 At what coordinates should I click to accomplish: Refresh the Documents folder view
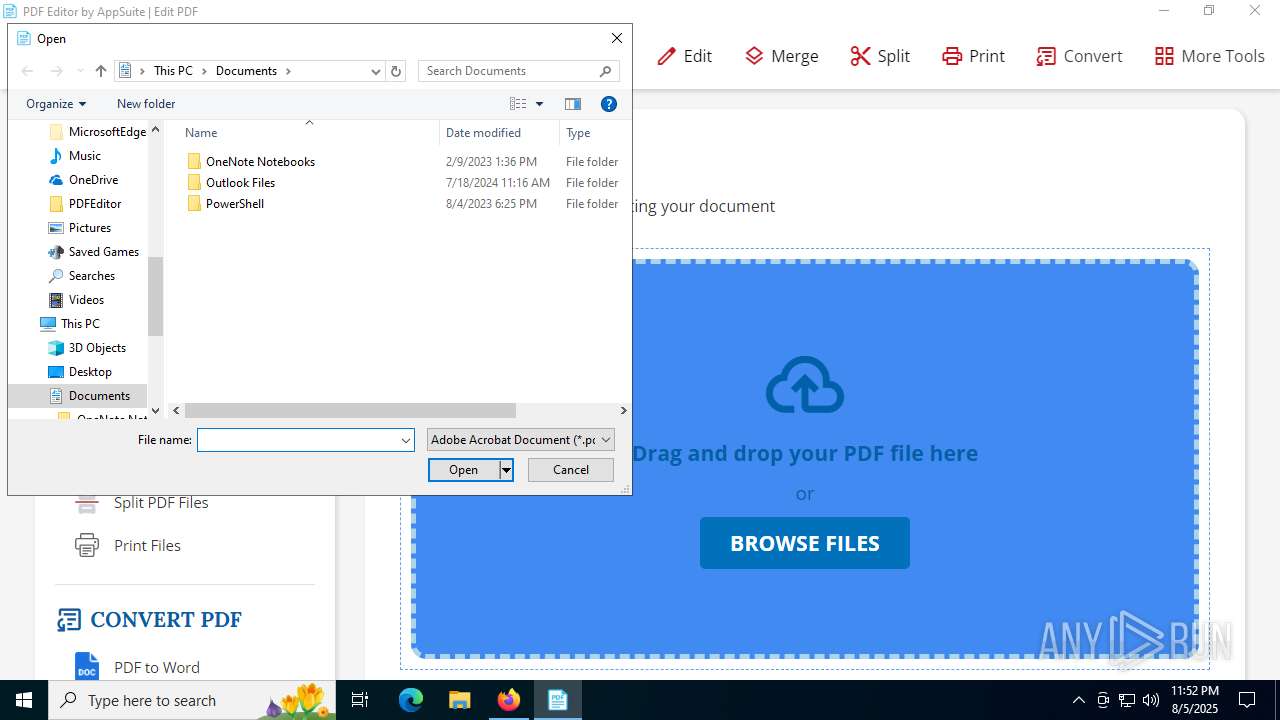pos(396,71)
